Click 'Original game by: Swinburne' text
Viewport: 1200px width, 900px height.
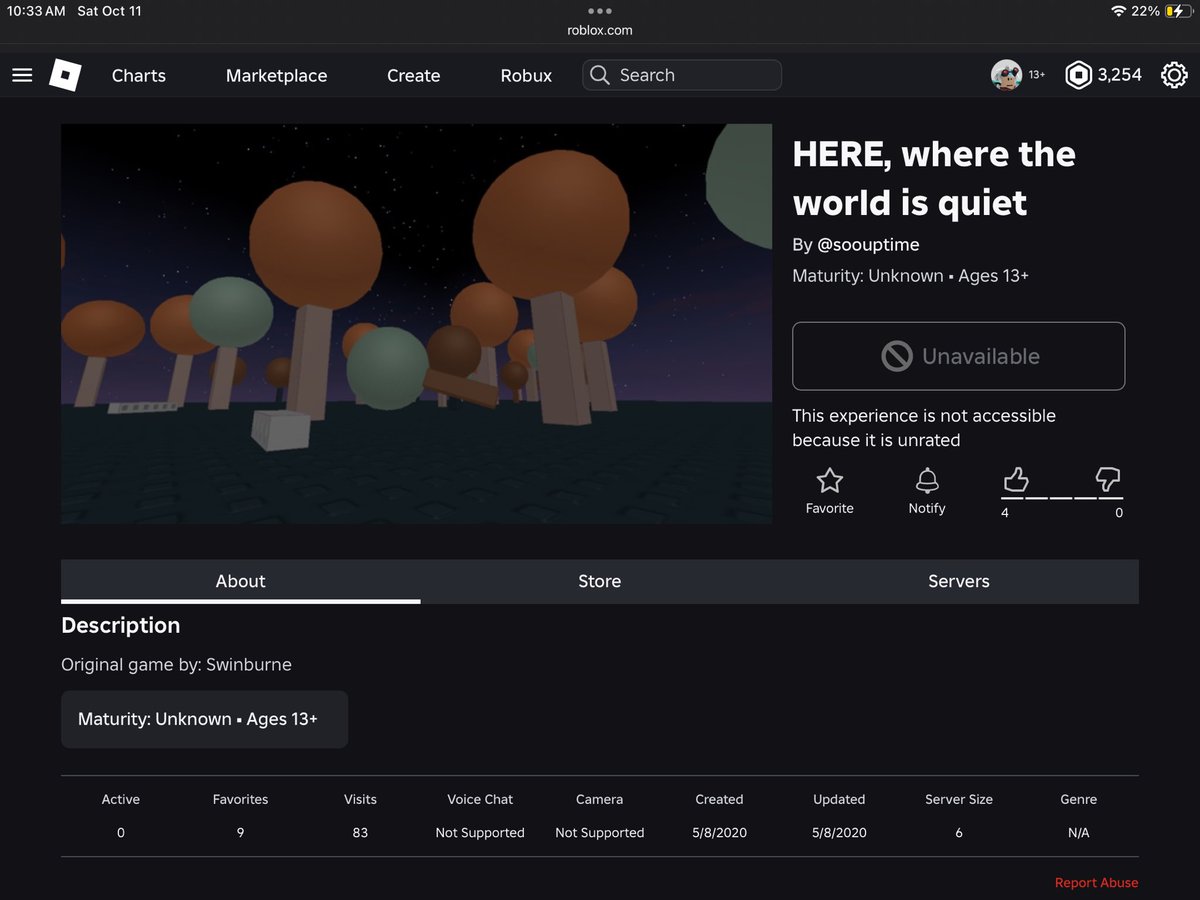(x=177, y=665)
